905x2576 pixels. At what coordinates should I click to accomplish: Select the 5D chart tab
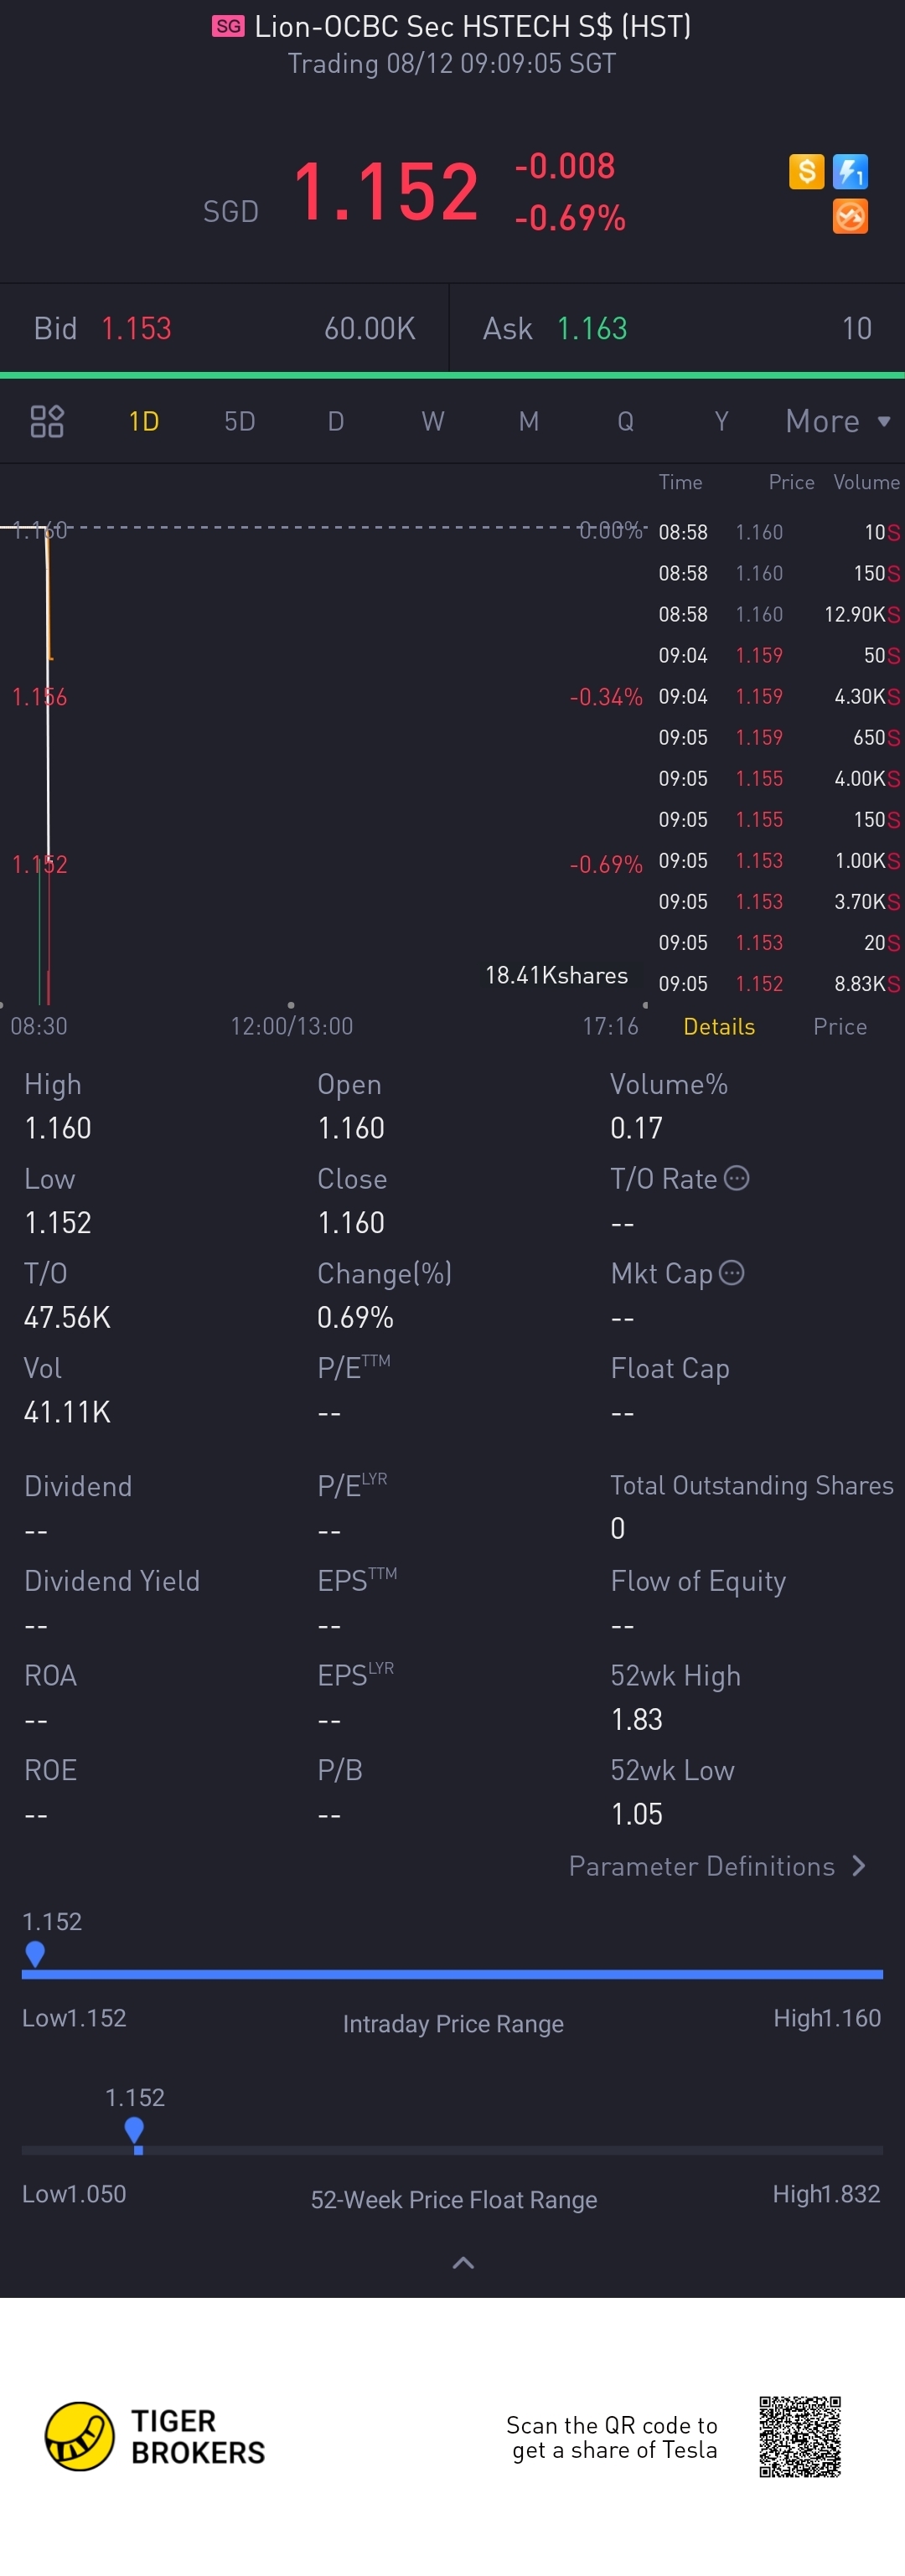(239, 421)
